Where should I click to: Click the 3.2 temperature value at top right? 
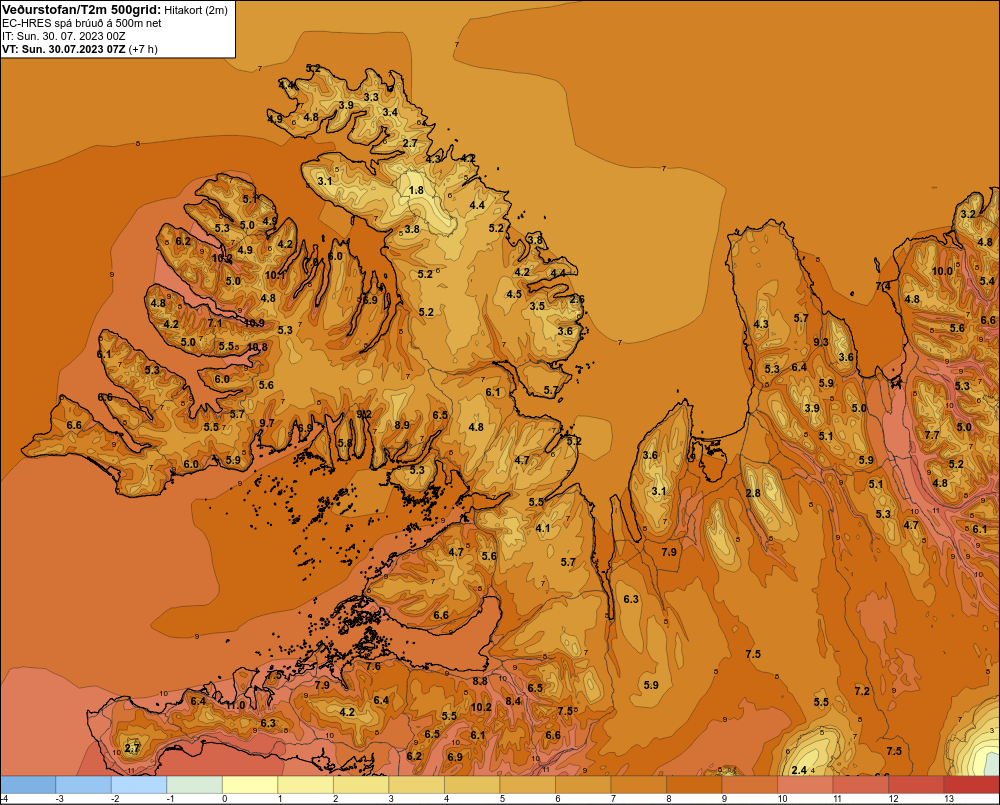[x=968, y=214]
